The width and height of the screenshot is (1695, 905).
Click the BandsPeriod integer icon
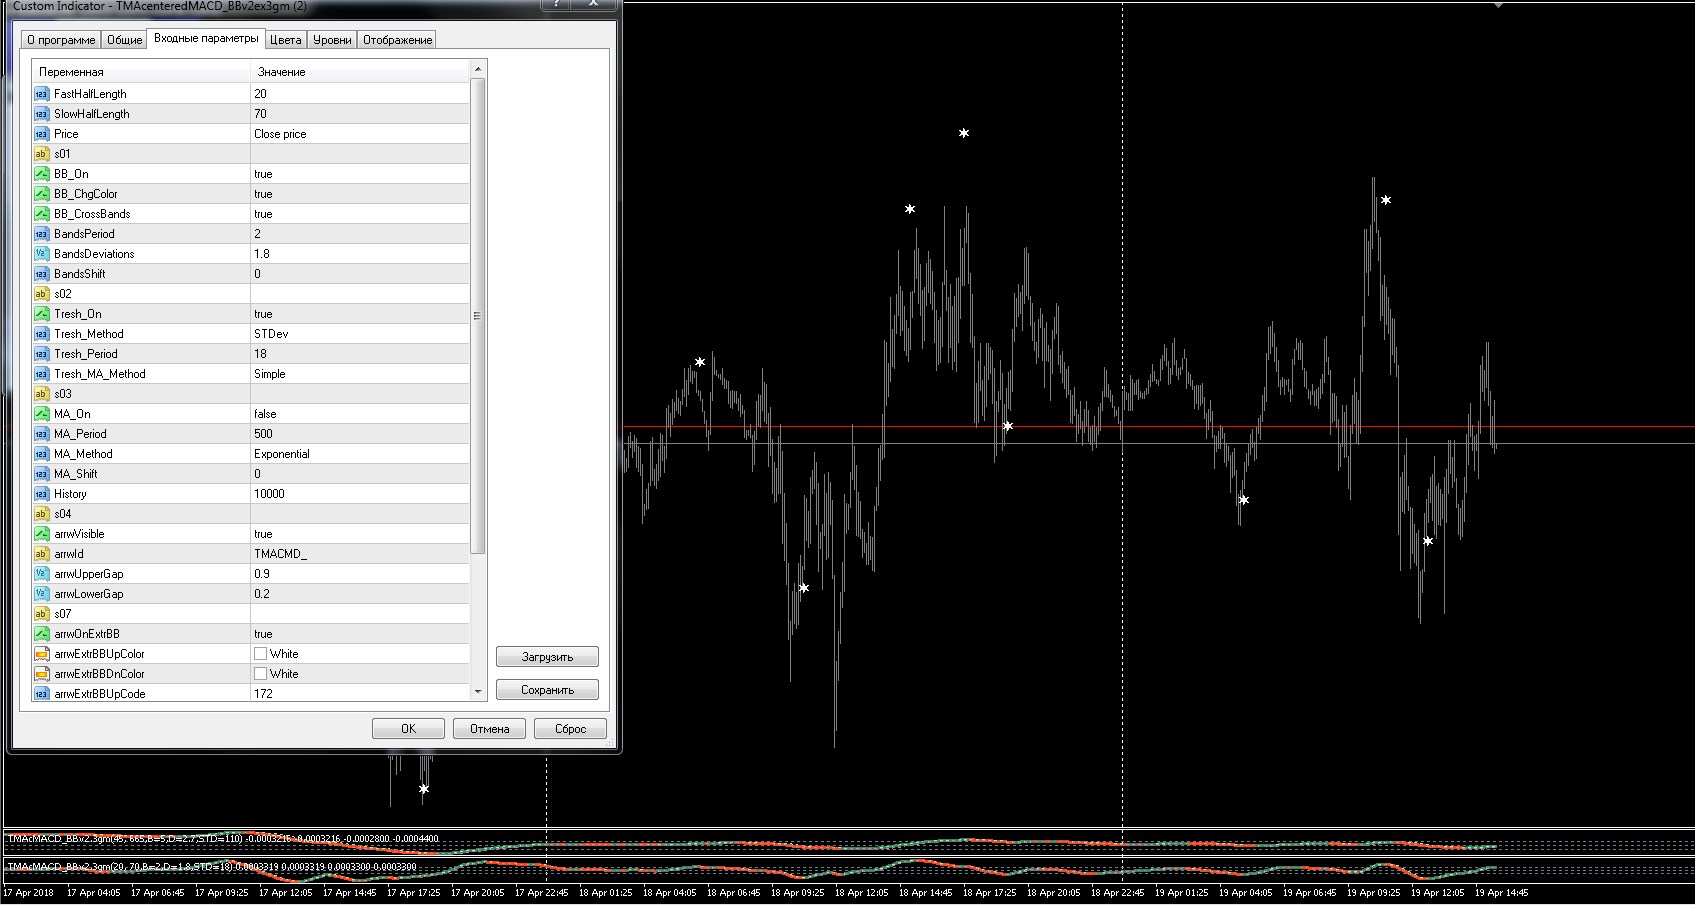pyautogui.click(x=42, y=234)
